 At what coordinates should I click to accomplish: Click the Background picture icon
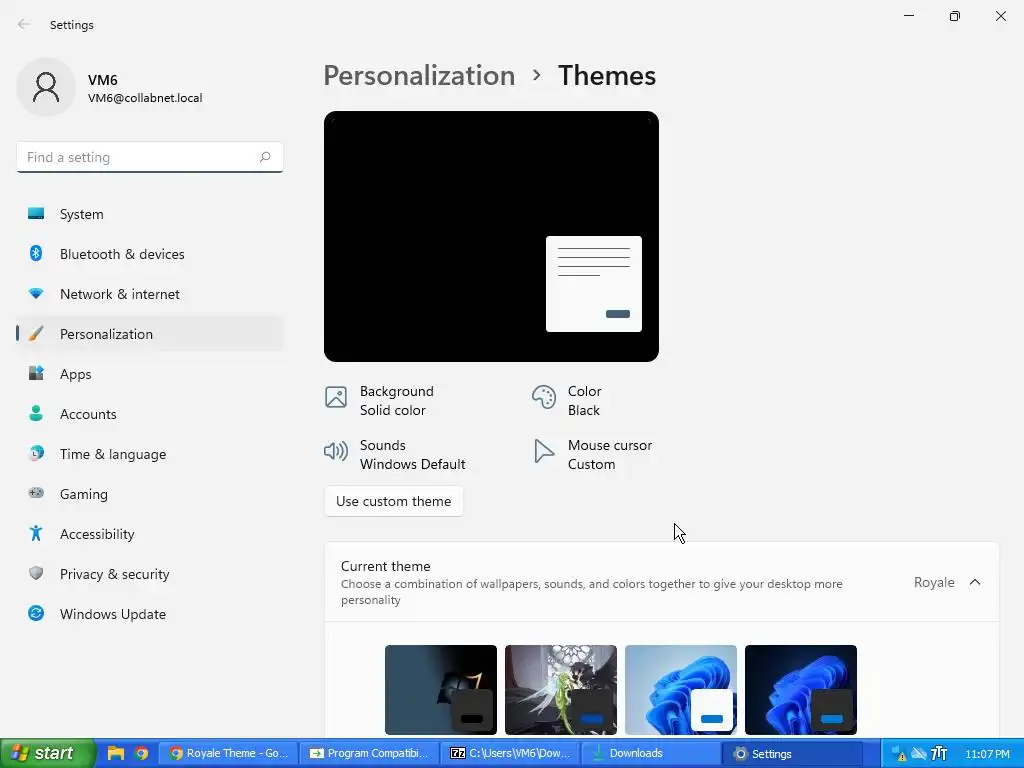[x=336, y=396]
